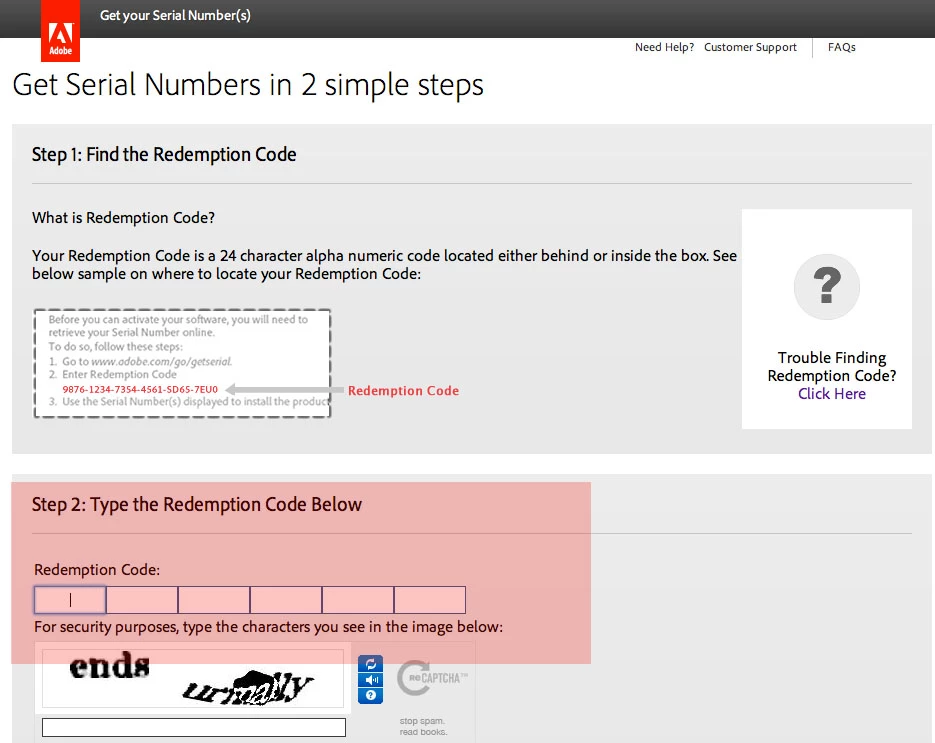
Task: Click the Adobe logo
Action: (60, 31)
